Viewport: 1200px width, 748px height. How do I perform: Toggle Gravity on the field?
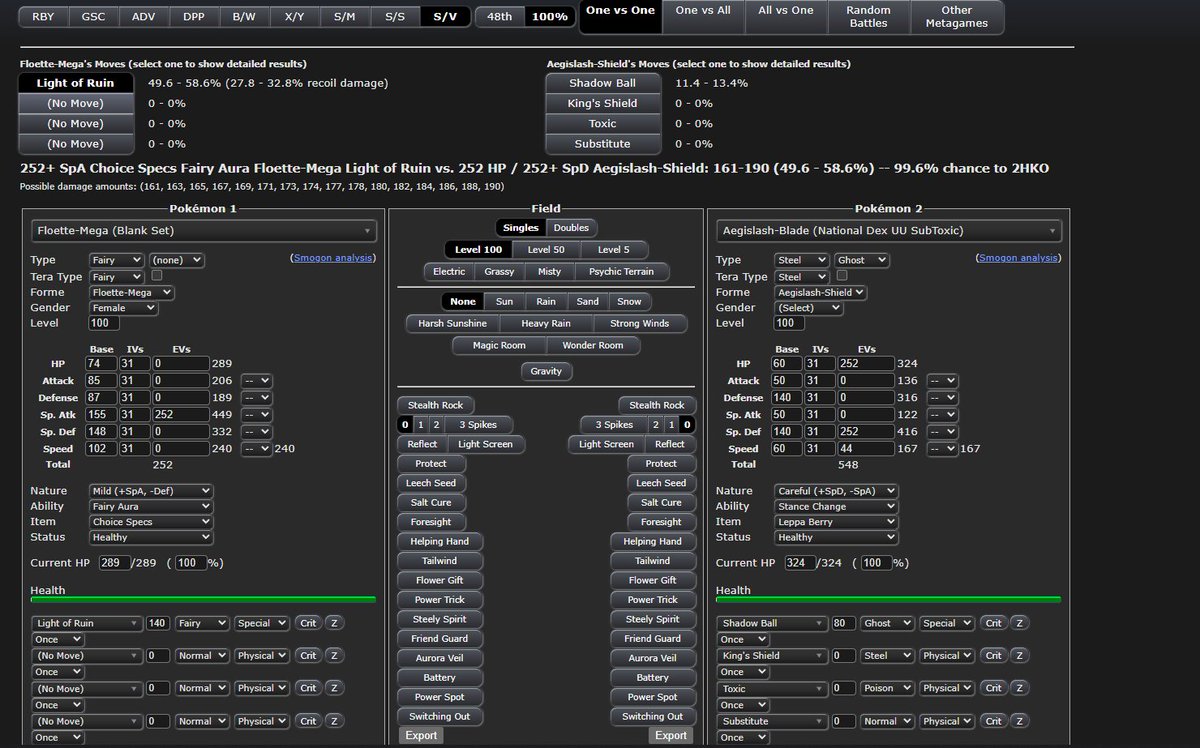coord(546,371)
